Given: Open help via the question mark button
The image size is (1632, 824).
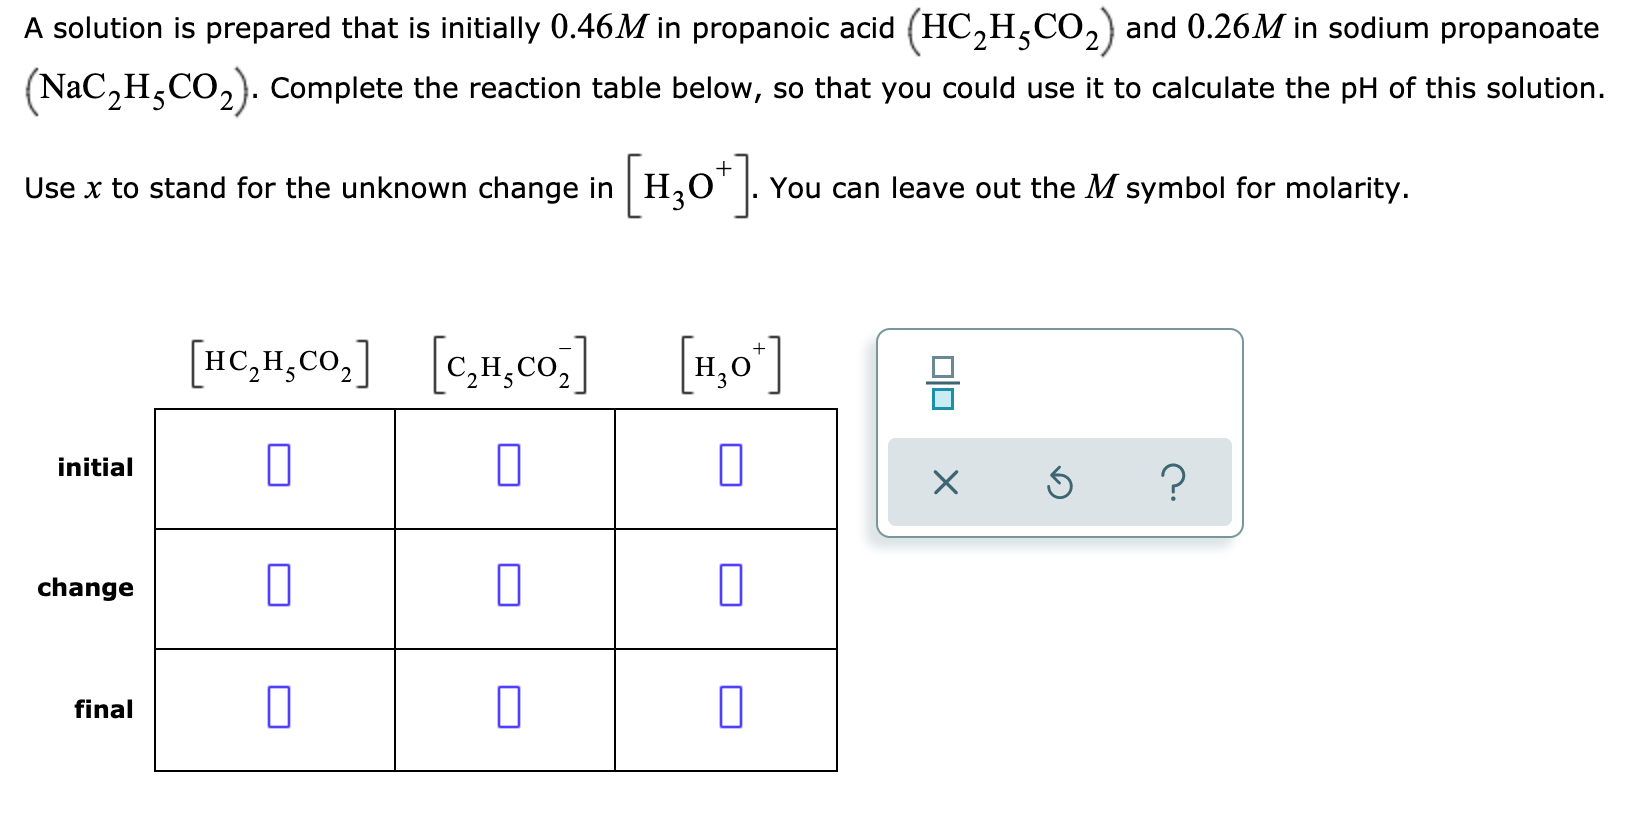Looking at the screenshot, I should [1175, 481].
